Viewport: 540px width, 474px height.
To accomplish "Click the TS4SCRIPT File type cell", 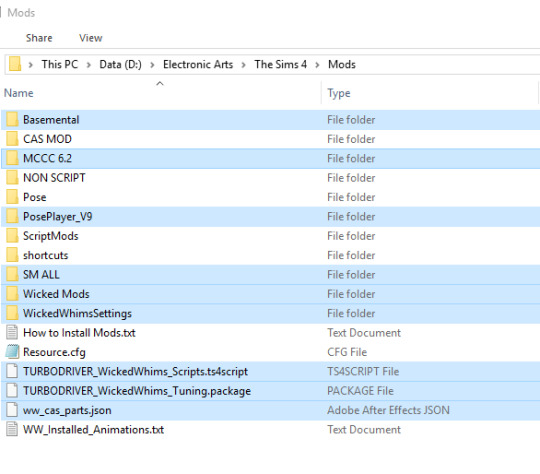I will click(x=363, y=371).
